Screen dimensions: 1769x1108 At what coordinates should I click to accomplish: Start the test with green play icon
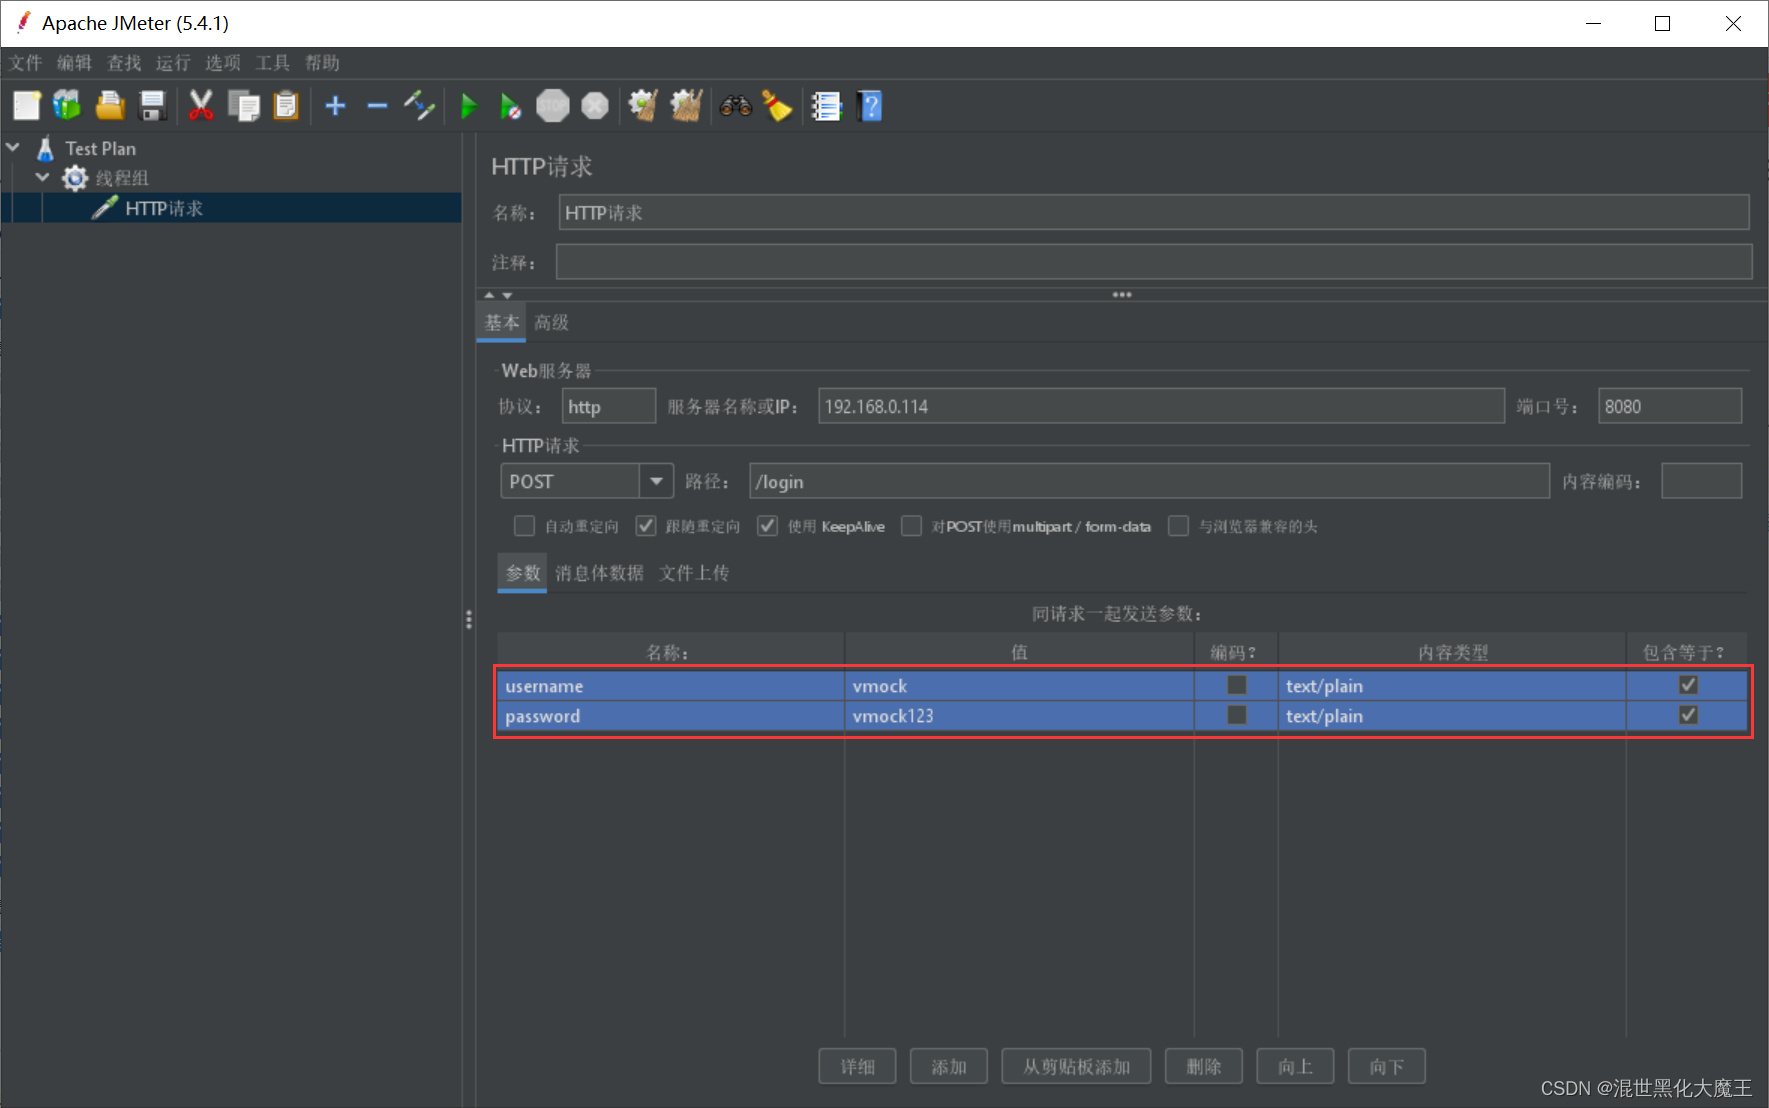469,106
